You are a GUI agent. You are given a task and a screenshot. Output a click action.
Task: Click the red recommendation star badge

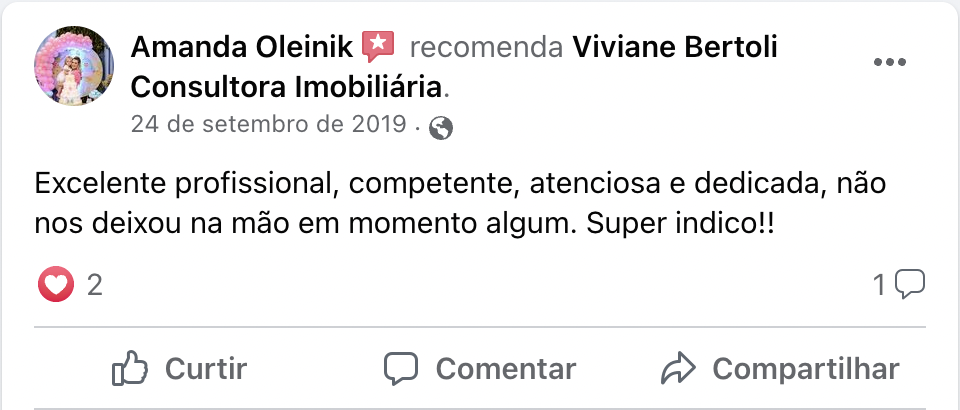[x=377, y=46]
